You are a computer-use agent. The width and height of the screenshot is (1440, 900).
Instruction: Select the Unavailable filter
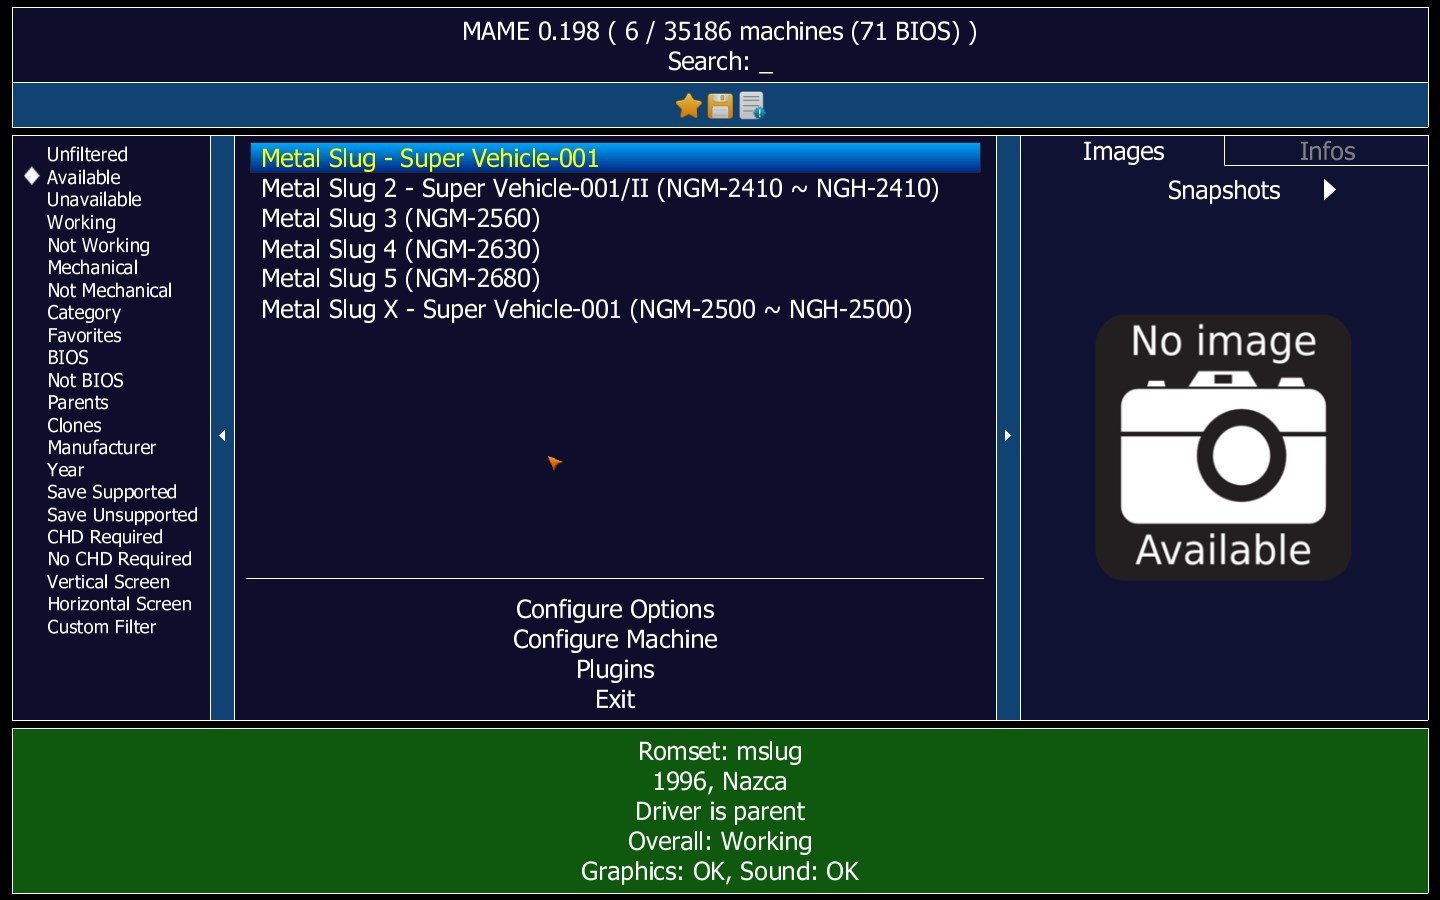pyautogui.click(x=94, y=199)
